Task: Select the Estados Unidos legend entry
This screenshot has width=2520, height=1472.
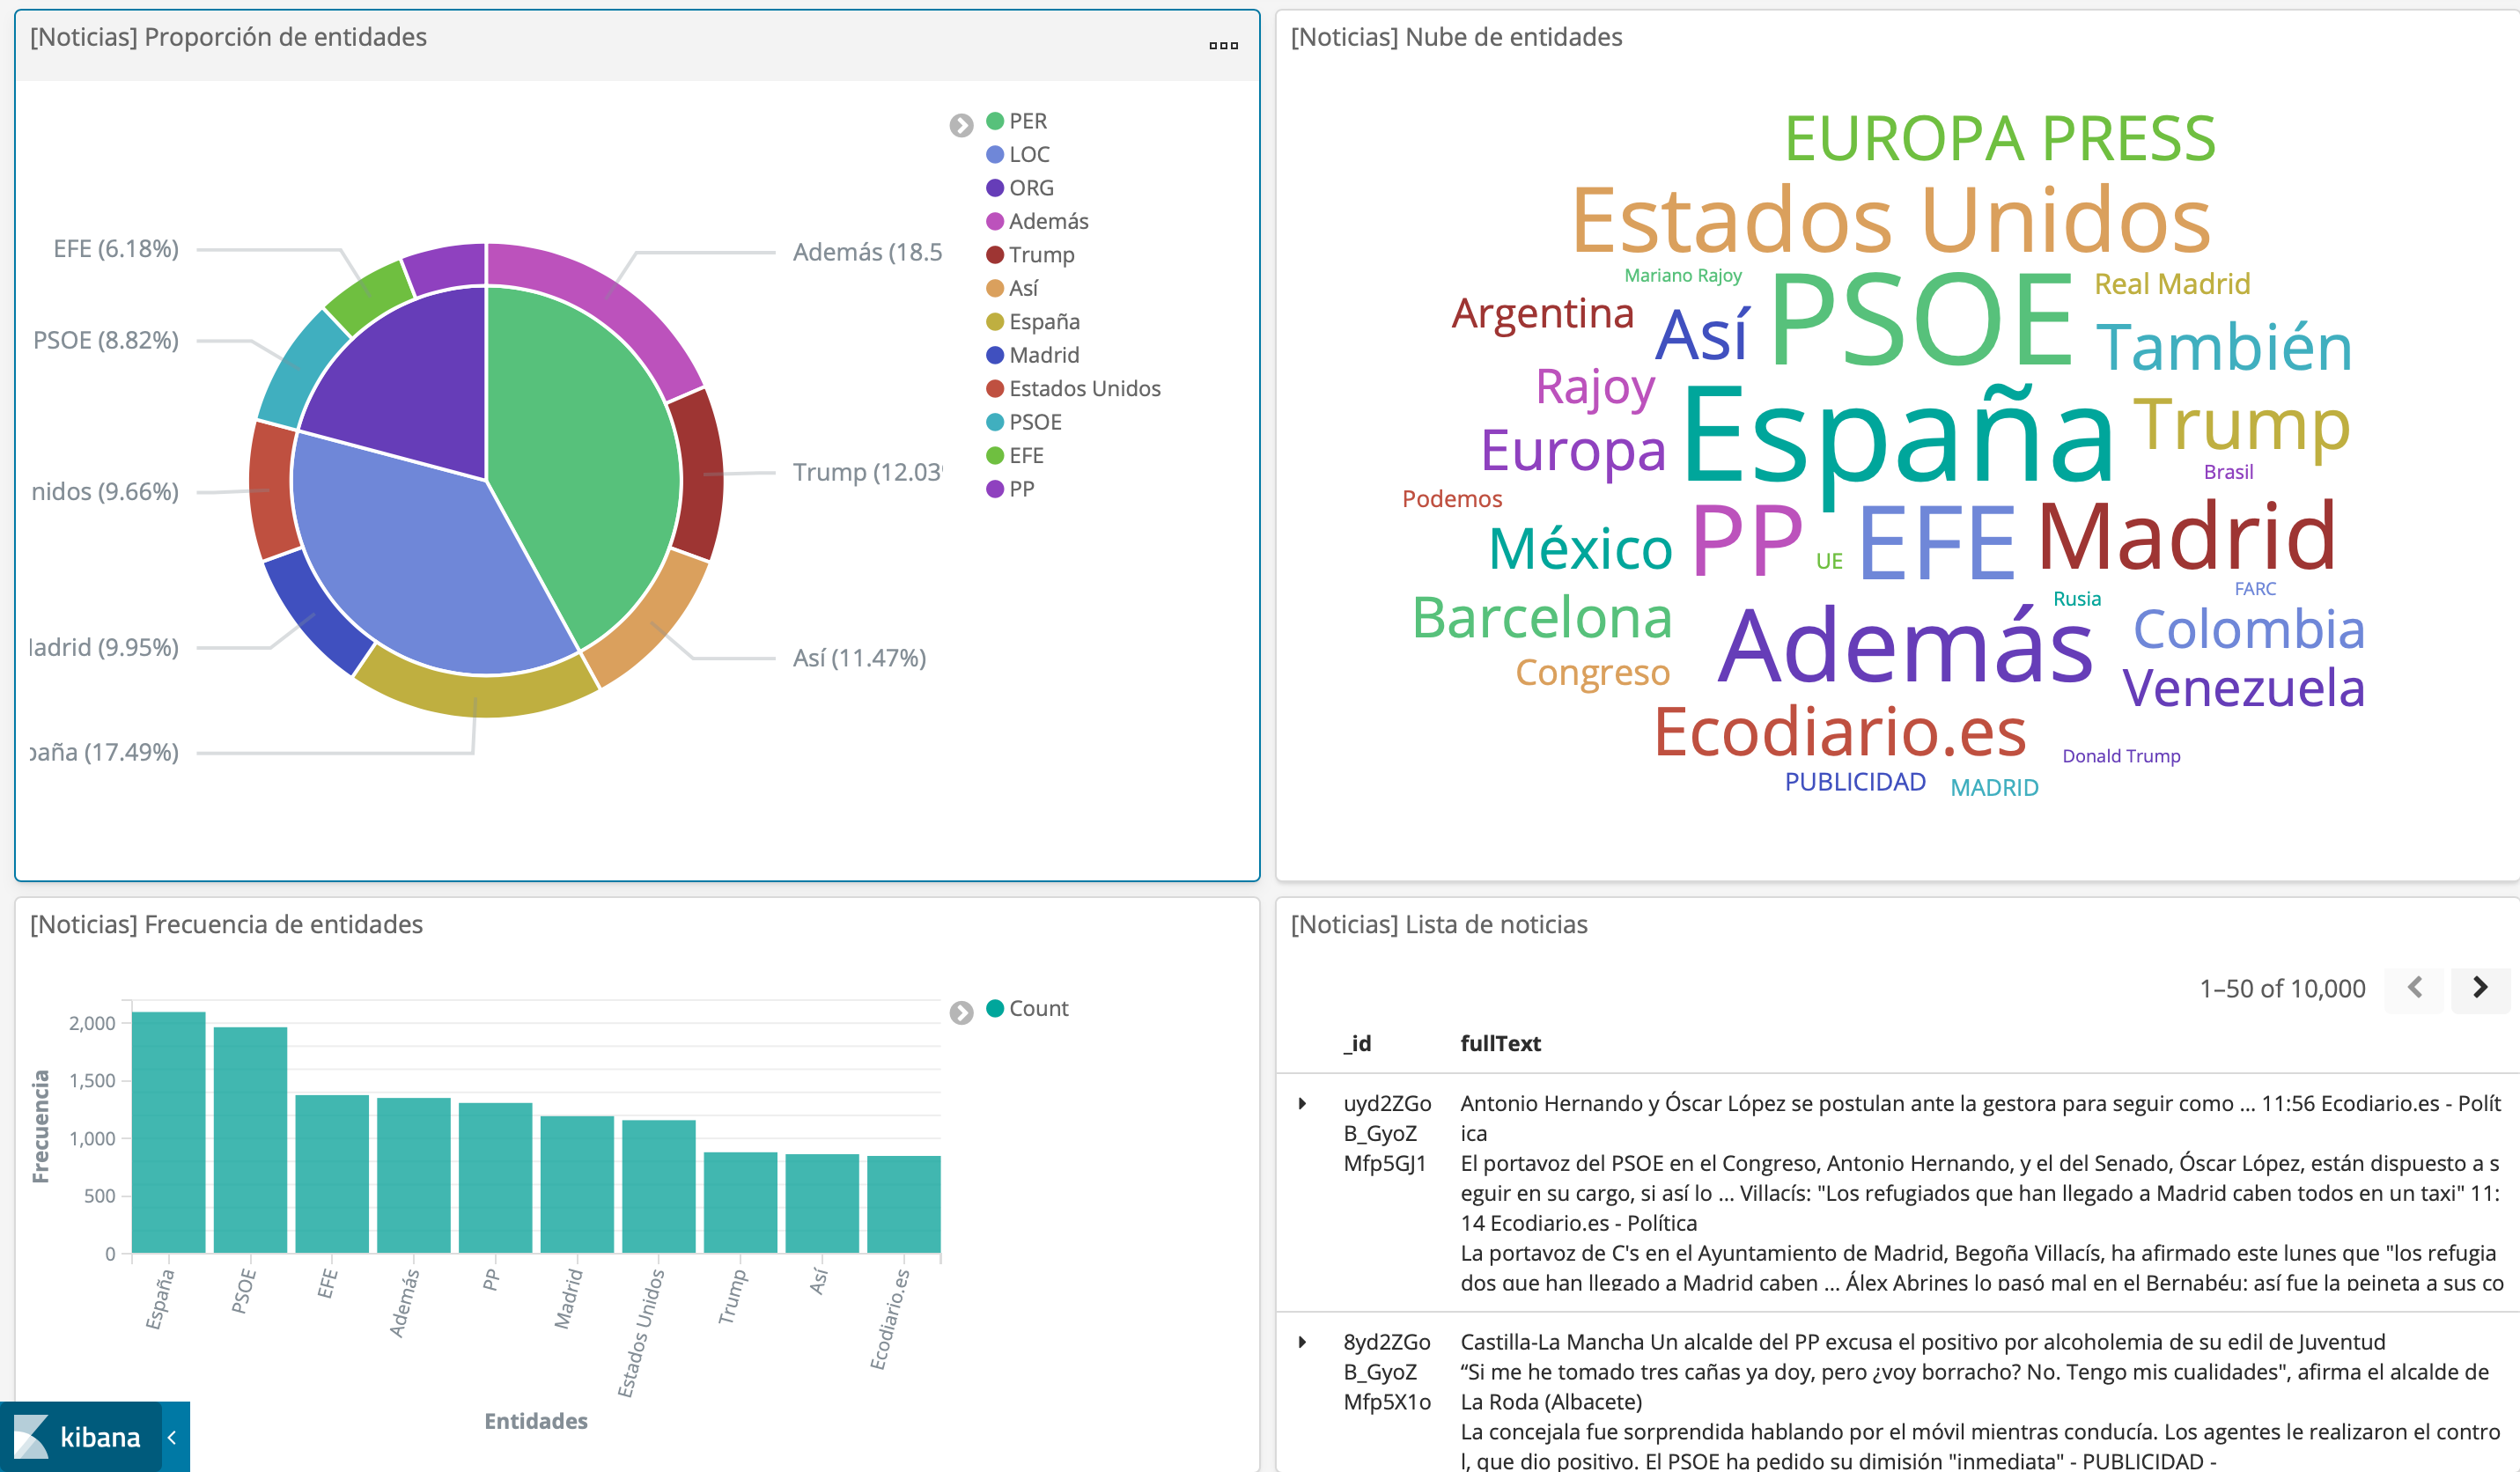Action: pos(1084,388)
